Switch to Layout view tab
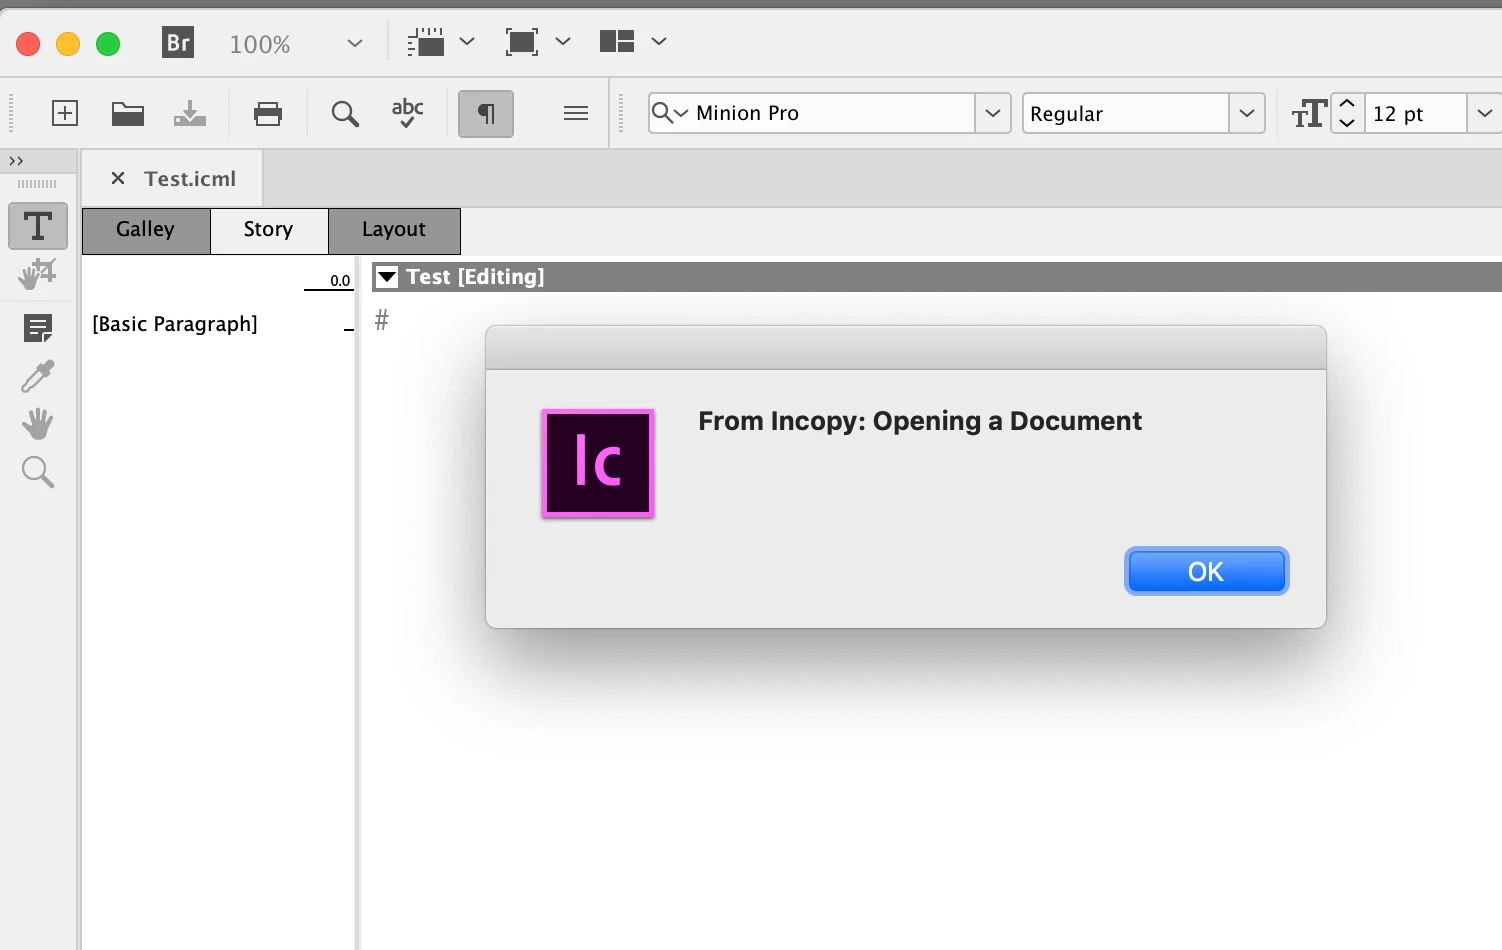Image resolution: width=1502 pixels, height=950 pixels. (x=394, y=231)
